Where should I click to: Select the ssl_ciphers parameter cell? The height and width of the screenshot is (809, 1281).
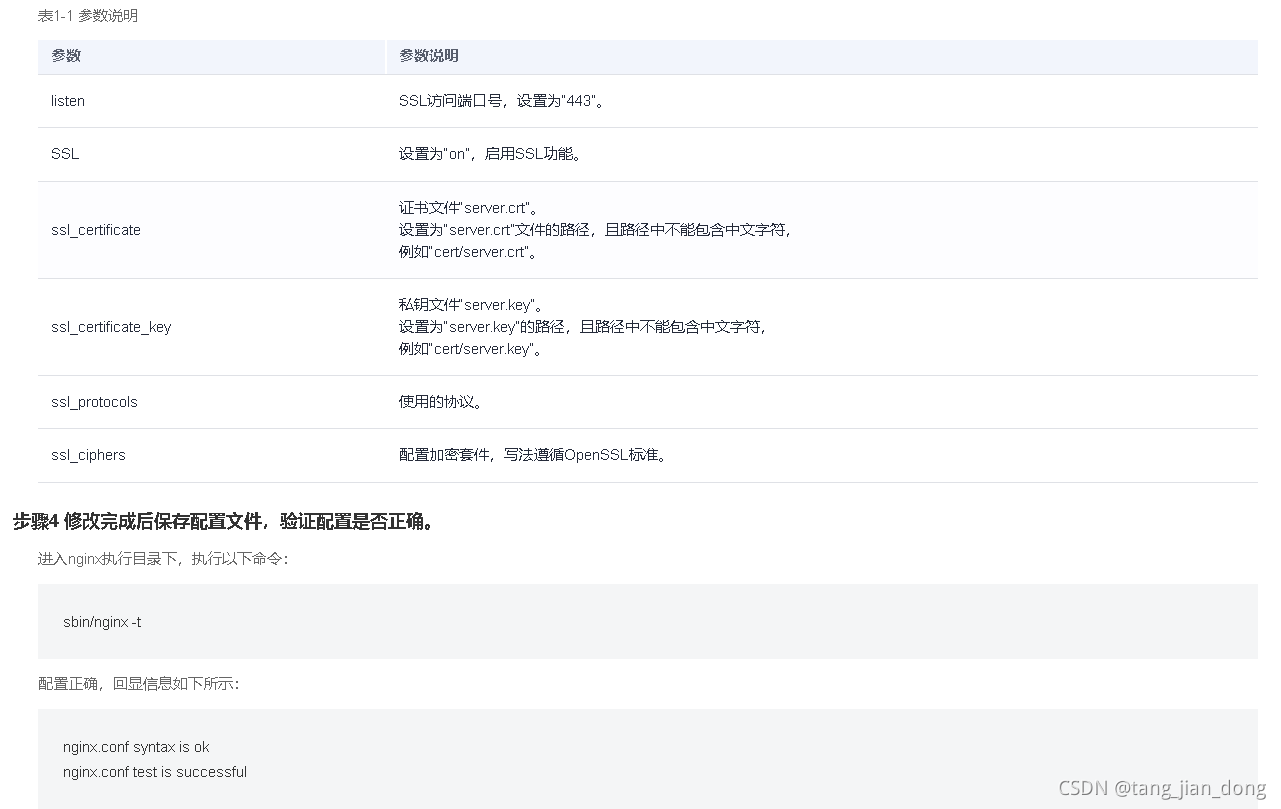coord(88,455)
